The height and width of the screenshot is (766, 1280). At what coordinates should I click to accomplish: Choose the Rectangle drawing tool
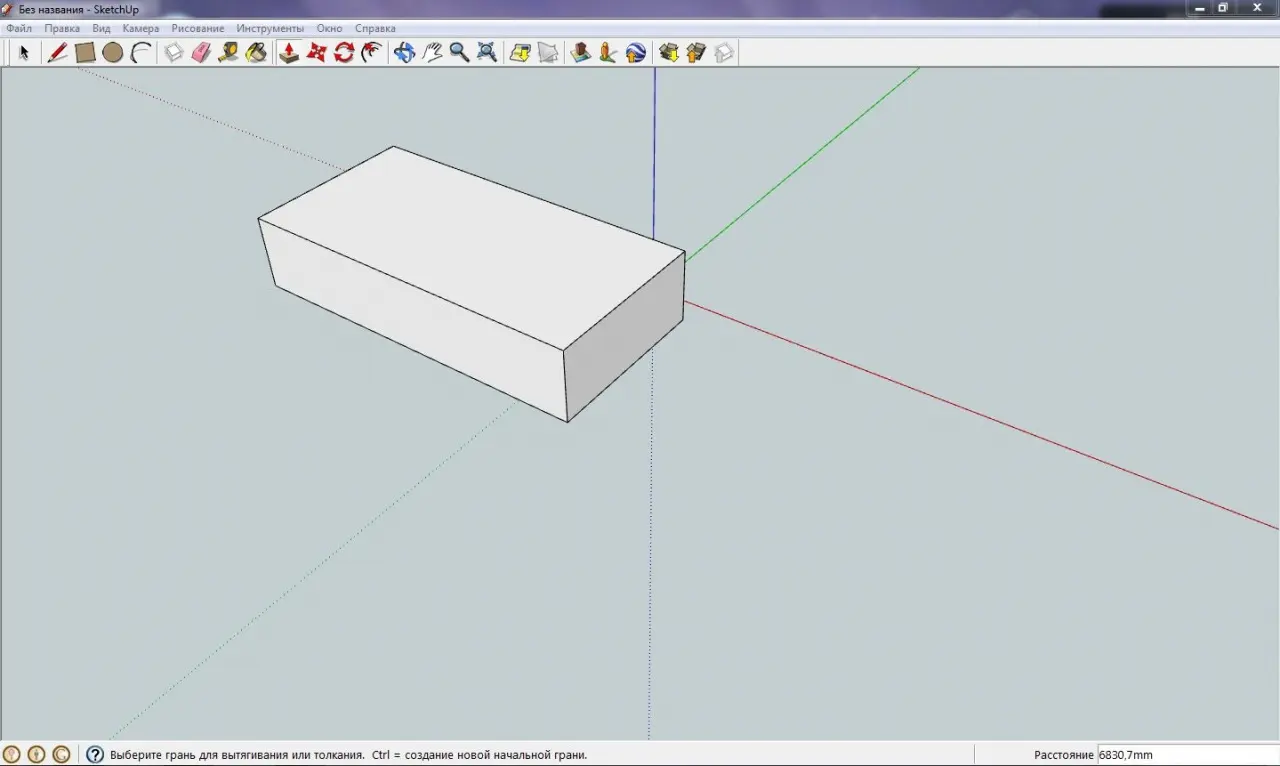85,53
